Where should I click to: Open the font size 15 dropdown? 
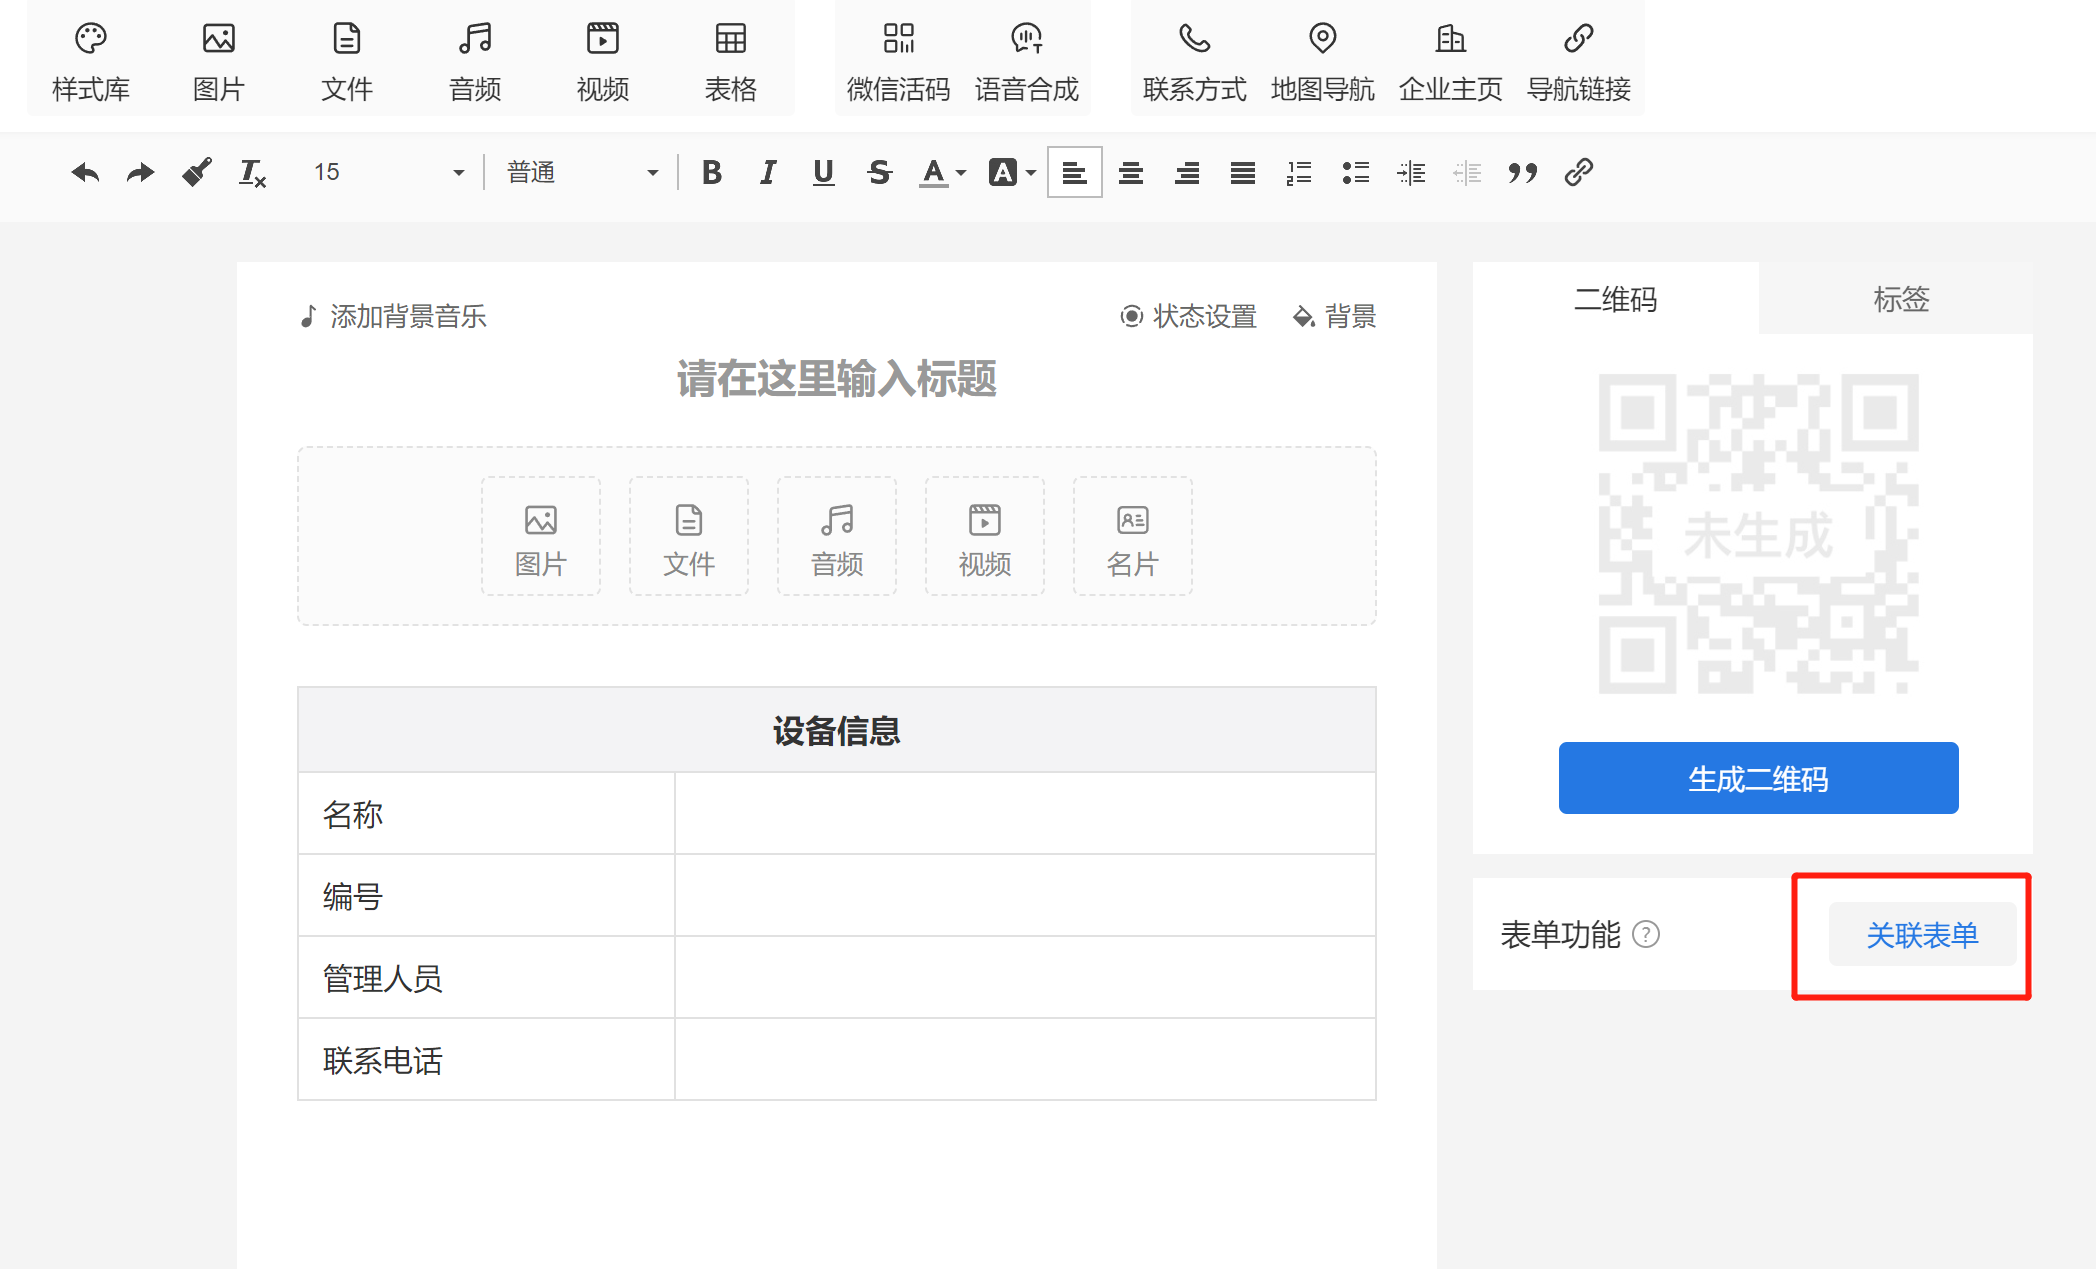click(x=388, y=173)
